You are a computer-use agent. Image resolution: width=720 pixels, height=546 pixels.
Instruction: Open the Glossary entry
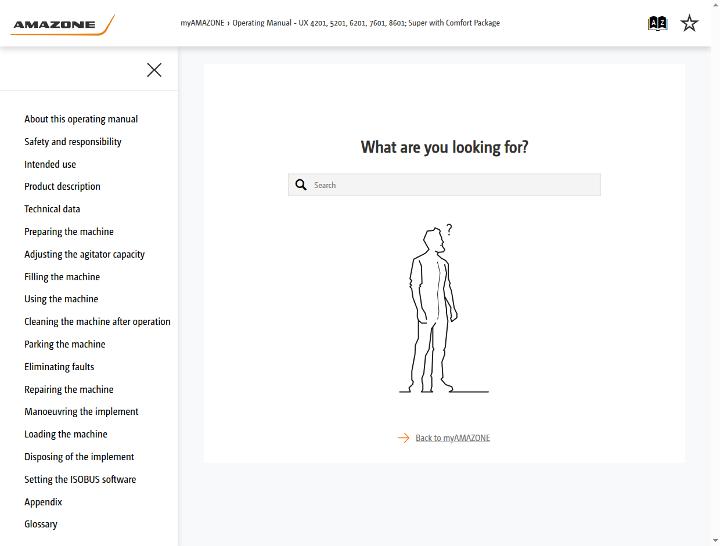click(x=41, y=524)
